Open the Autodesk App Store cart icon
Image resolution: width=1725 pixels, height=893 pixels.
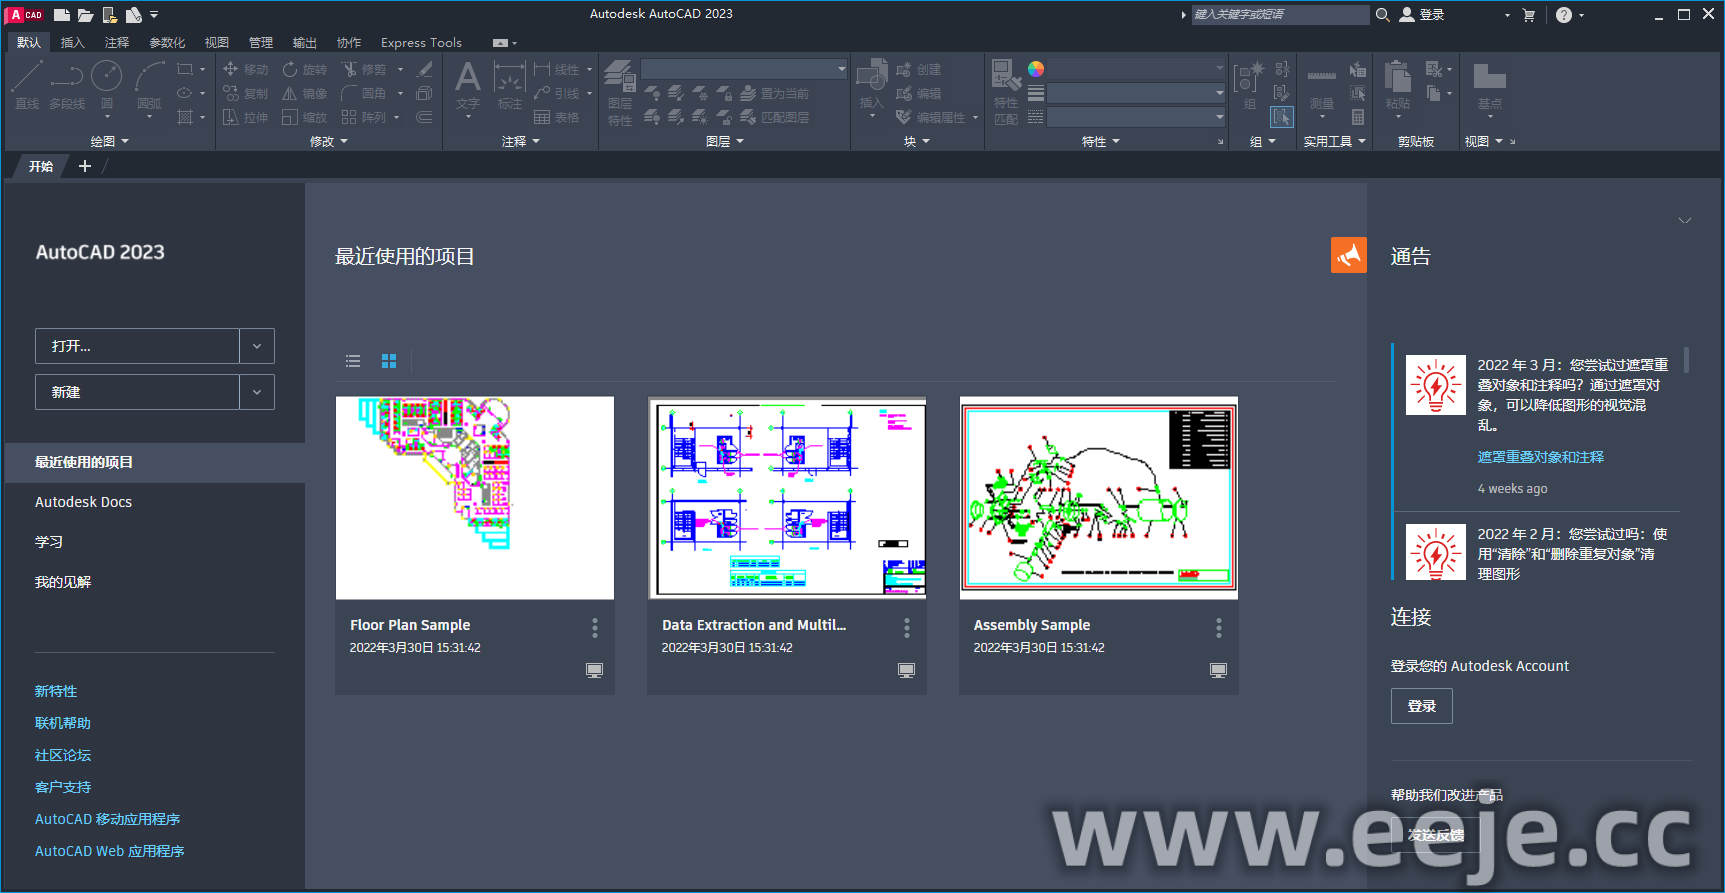tap(1528, 15)
